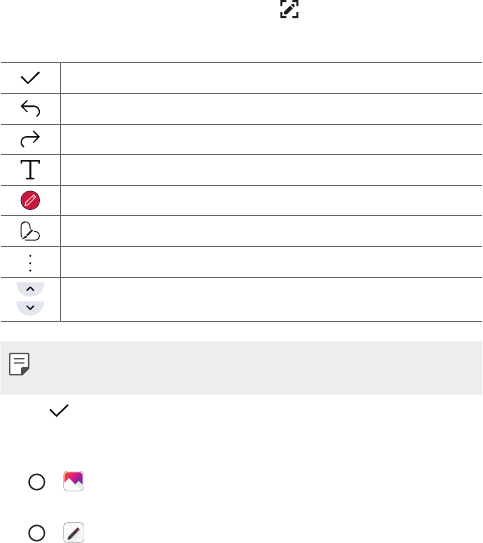
Task: Click the empty cell beside the eraser icon
Action: tap(271, 231)
